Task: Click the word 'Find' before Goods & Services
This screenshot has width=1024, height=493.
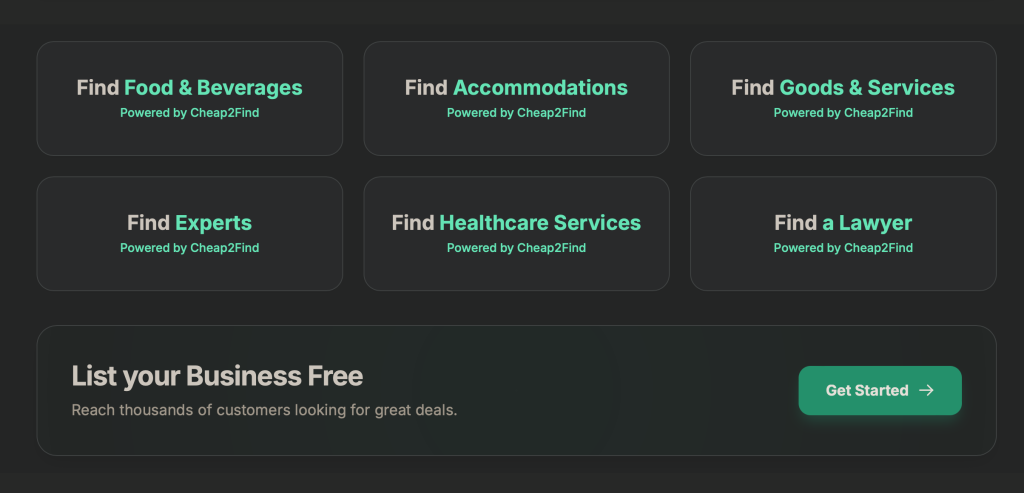Action: tap(753, 88)
